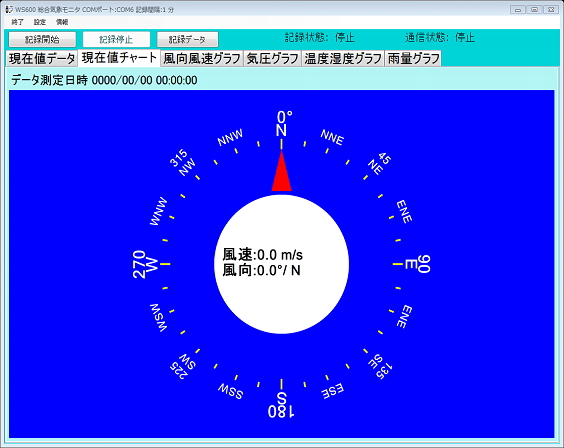Screen dimensions: 564x448
Task: Click the E 90 compass label
Action: point(417,264)
